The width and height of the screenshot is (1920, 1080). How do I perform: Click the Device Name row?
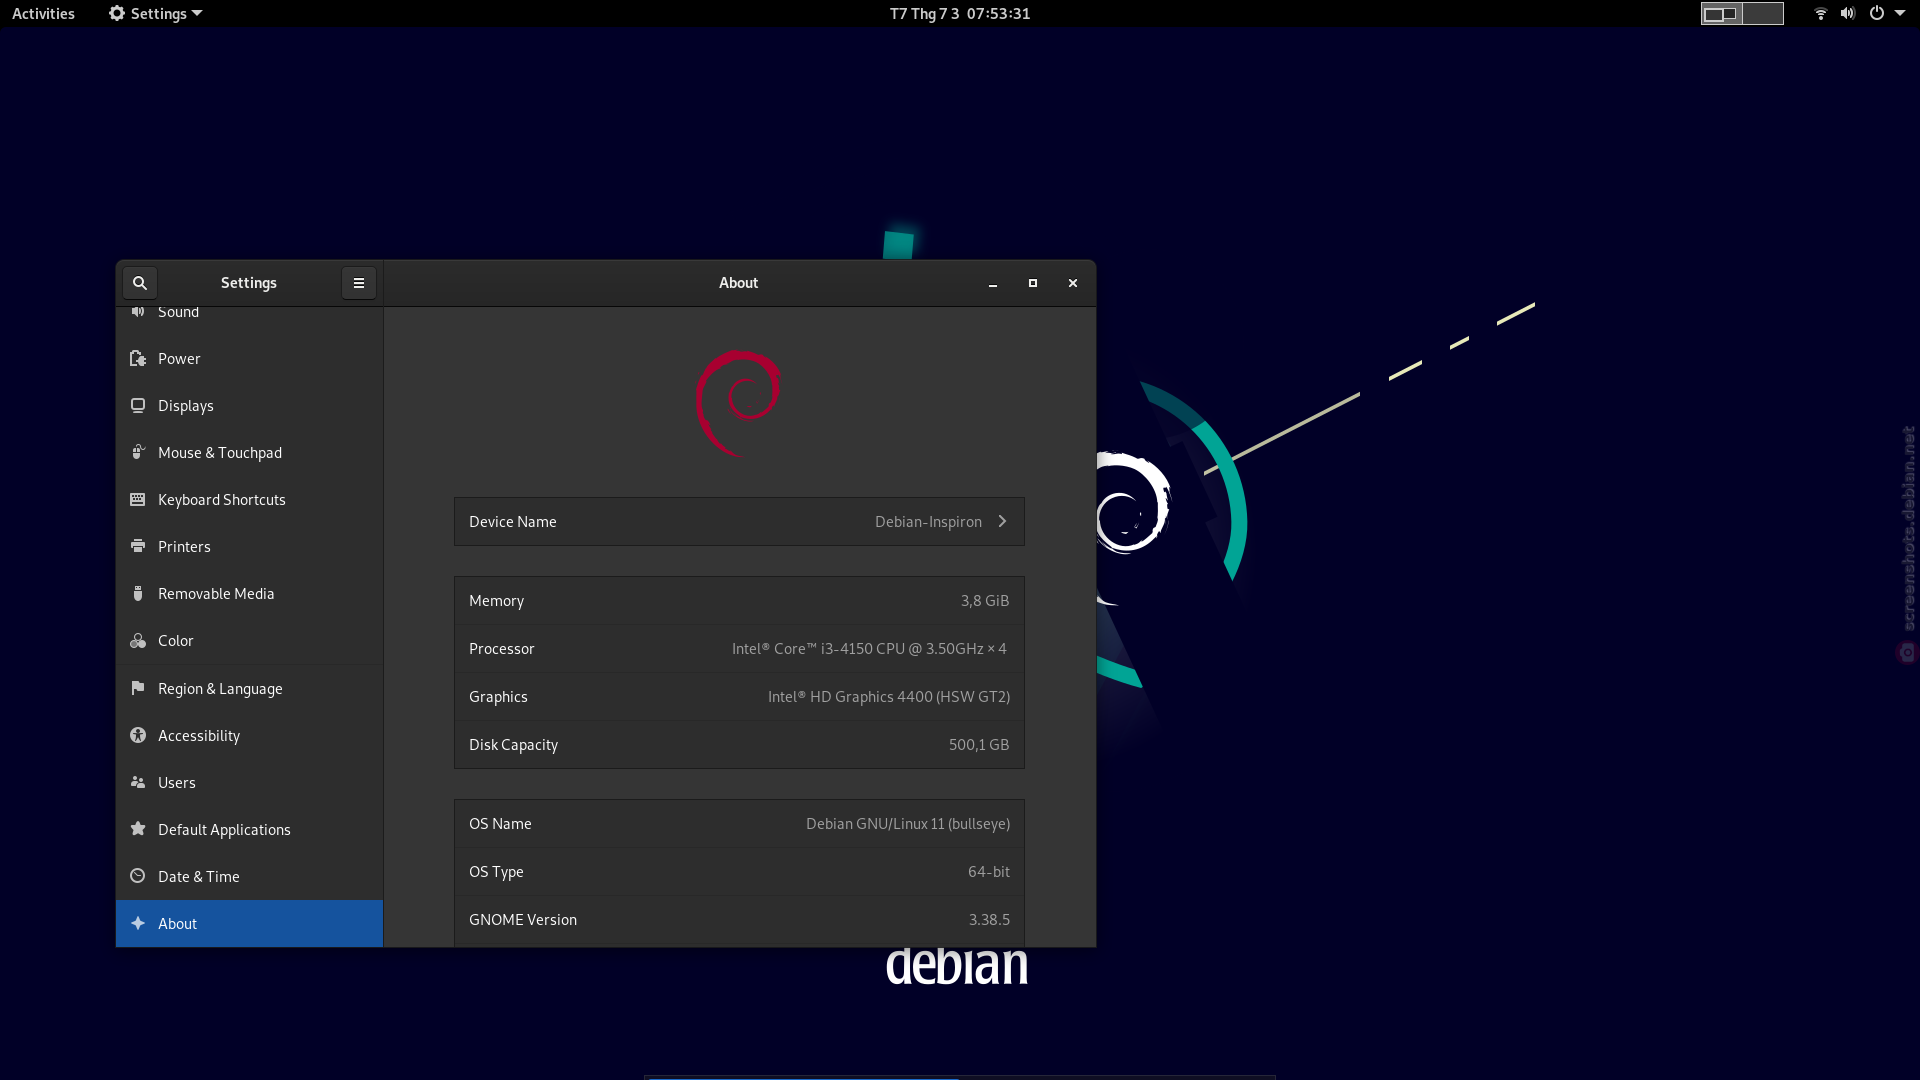click(x=739, y=521)
